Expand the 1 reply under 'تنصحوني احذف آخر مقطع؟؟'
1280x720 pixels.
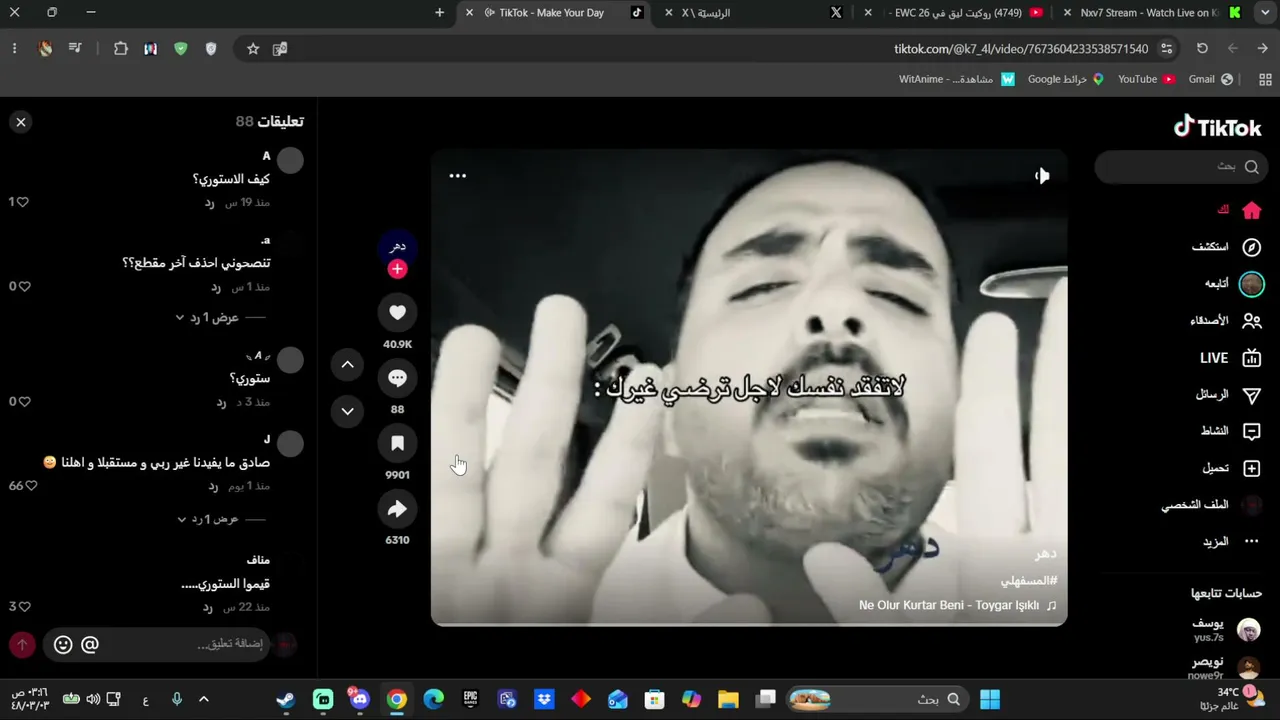(207, 317)
